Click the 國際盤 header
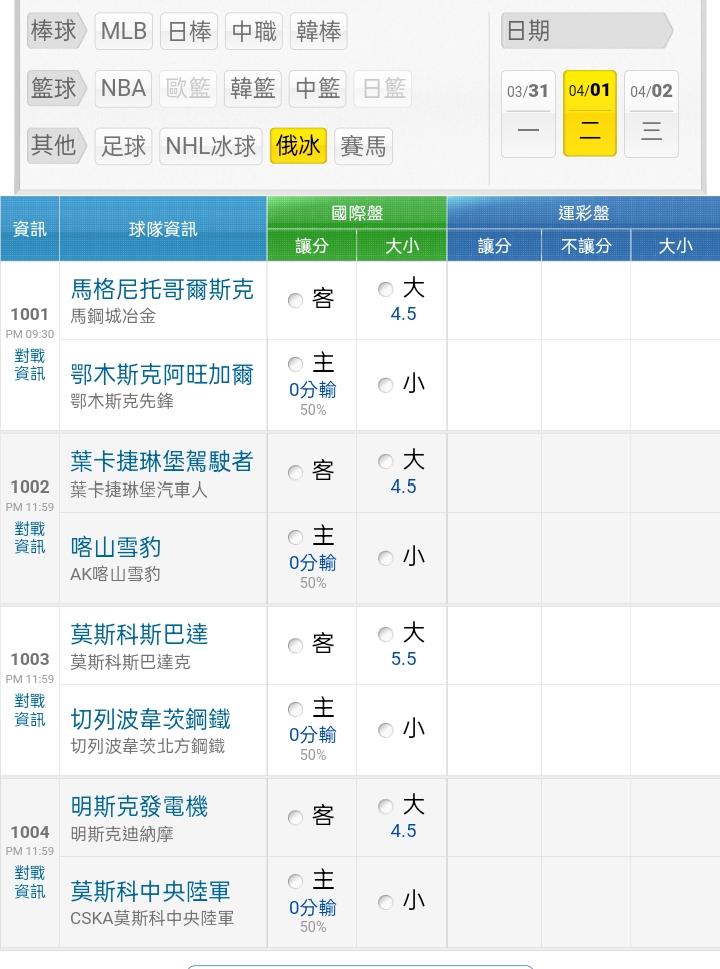Image resolution: width=720 pixels, height=969 pixels. coord(357,213)
